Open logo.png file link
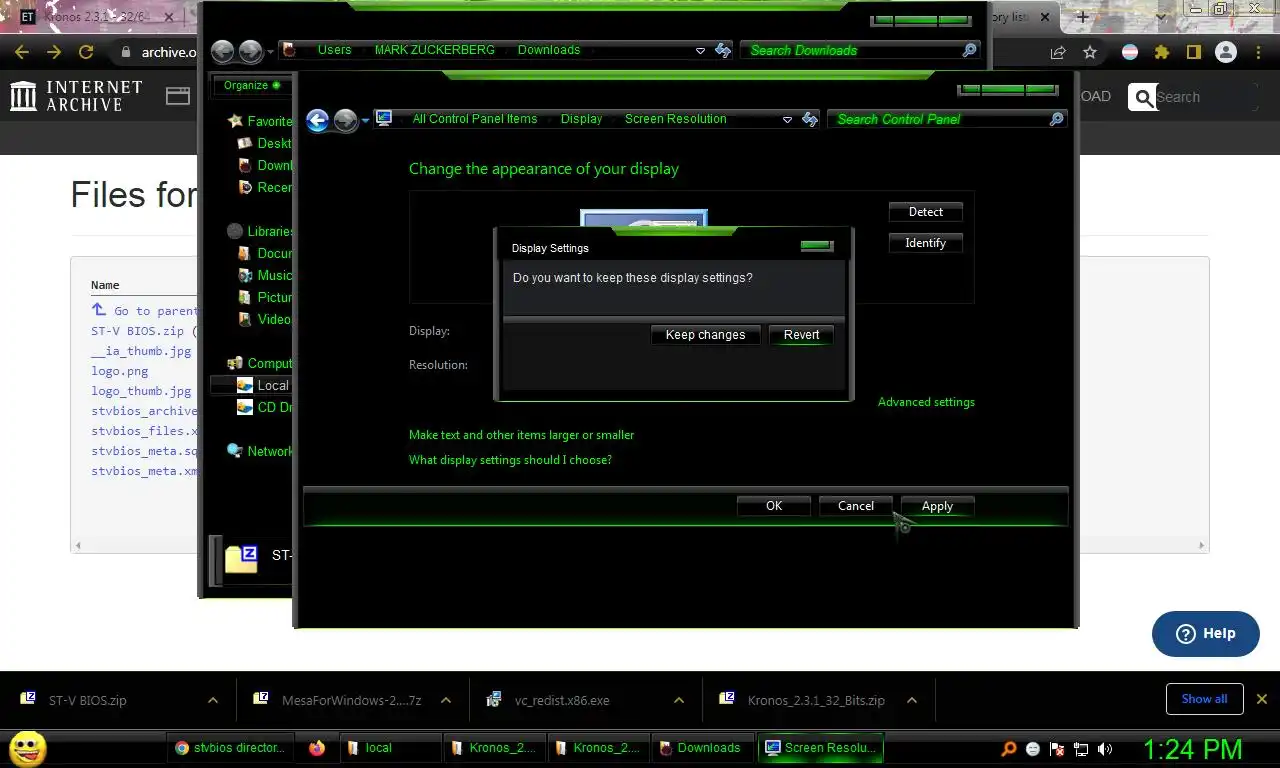The width and height of the screenshot is (1280, 768). (x=120, y=371)
